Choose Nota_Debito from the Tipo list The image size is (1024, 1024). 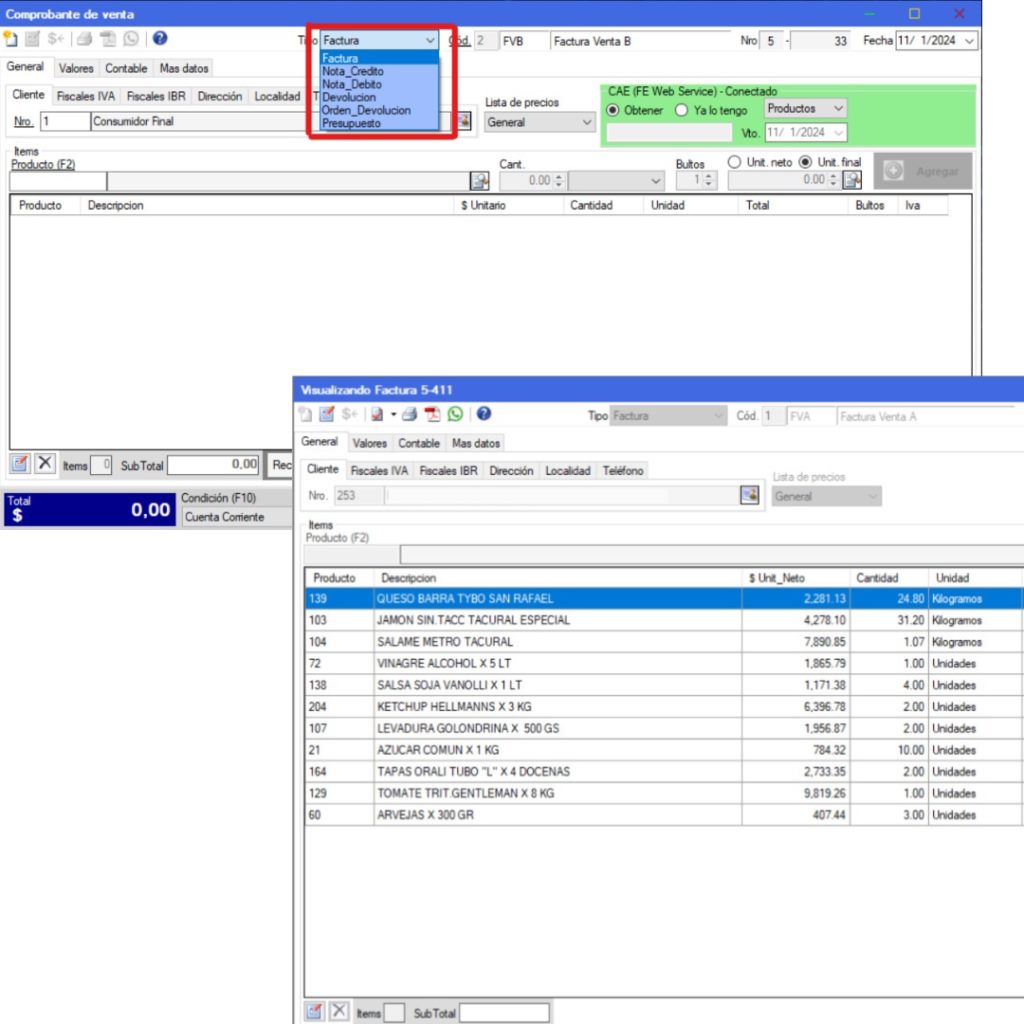click(351, 84)
